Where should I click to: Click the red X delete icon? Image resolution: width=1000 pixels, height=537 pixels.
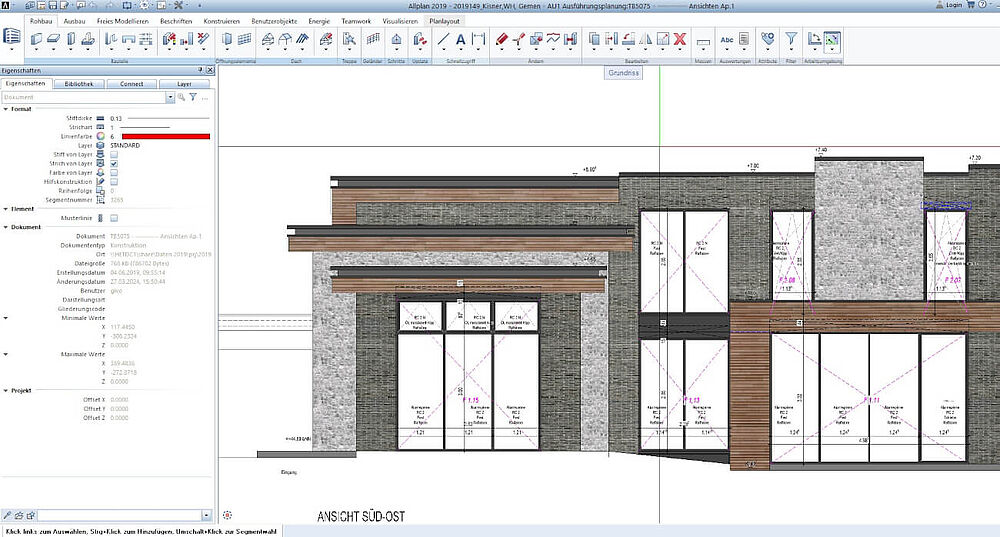point(680,40)
